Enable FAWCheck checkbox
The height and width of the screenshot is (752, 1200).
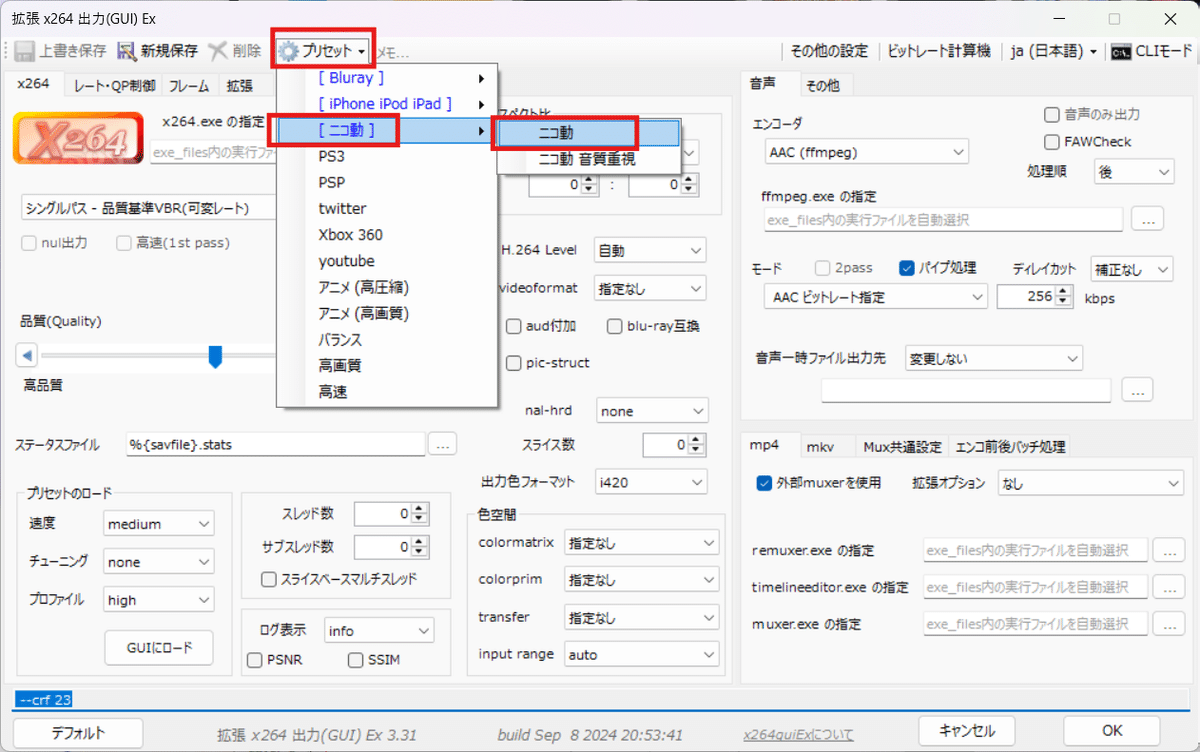(x=1052, y=142)
